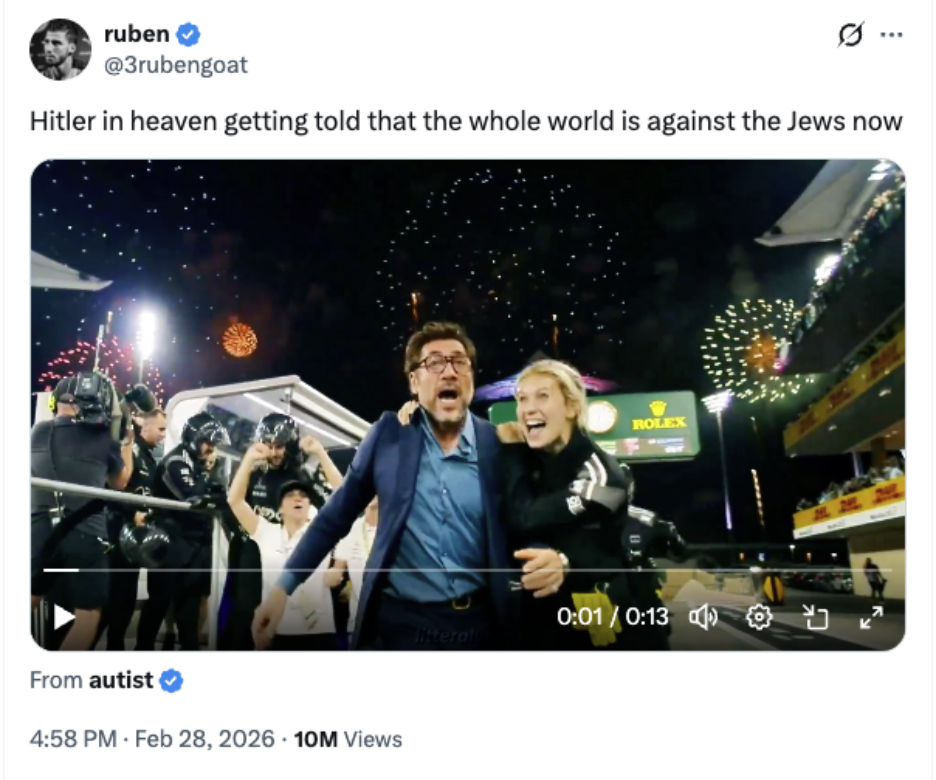
Task: Open ruben's profile via the display name
Action: (x=137, y=33)
